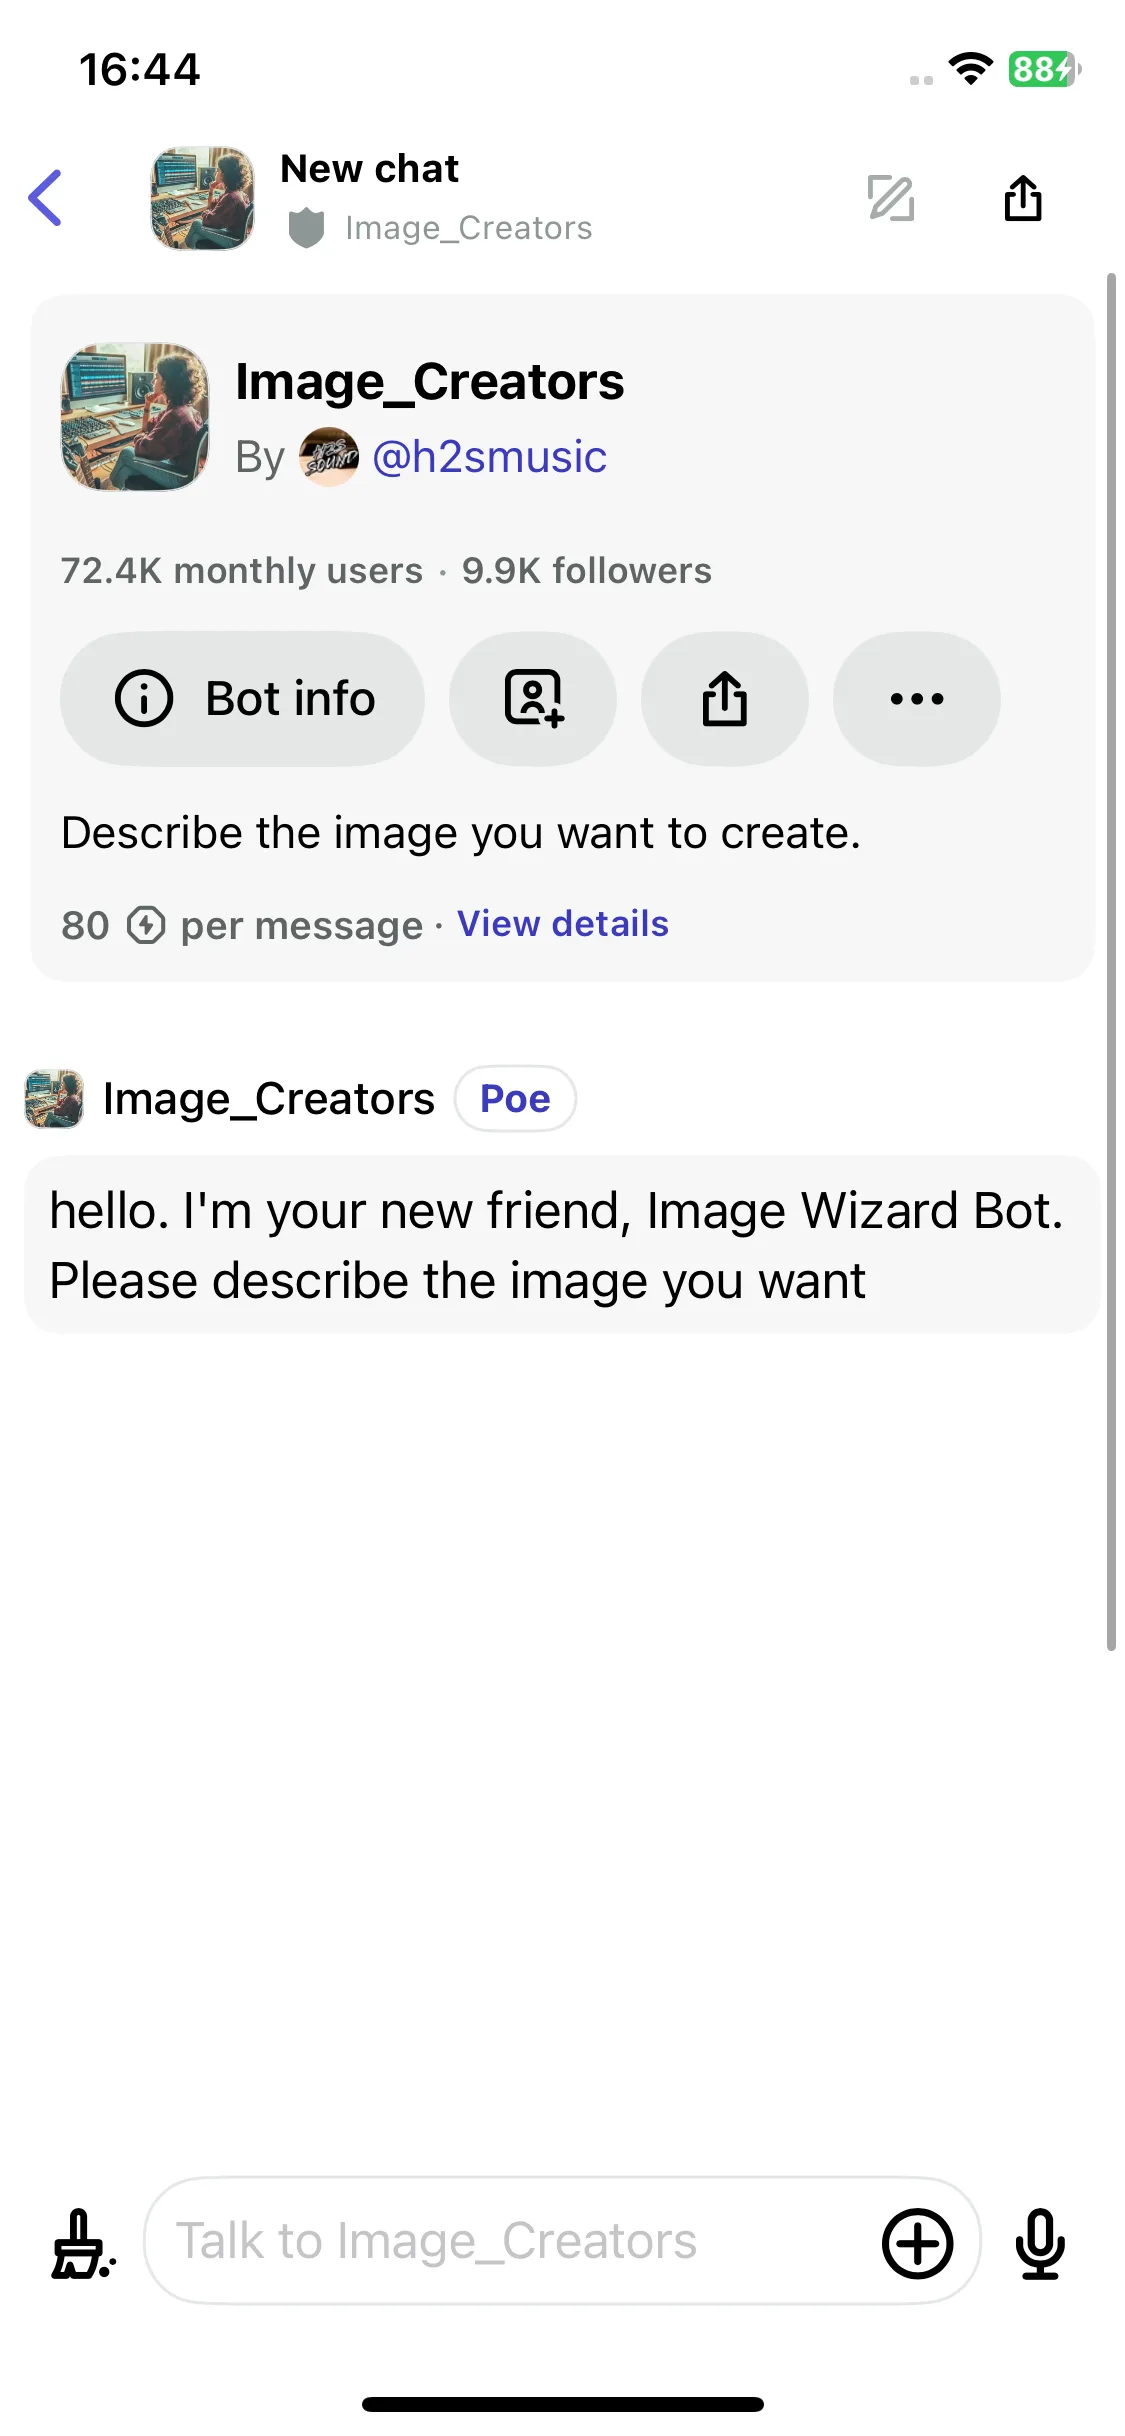
Task: Open the @h2smusic creator profile
Action: 489,457
